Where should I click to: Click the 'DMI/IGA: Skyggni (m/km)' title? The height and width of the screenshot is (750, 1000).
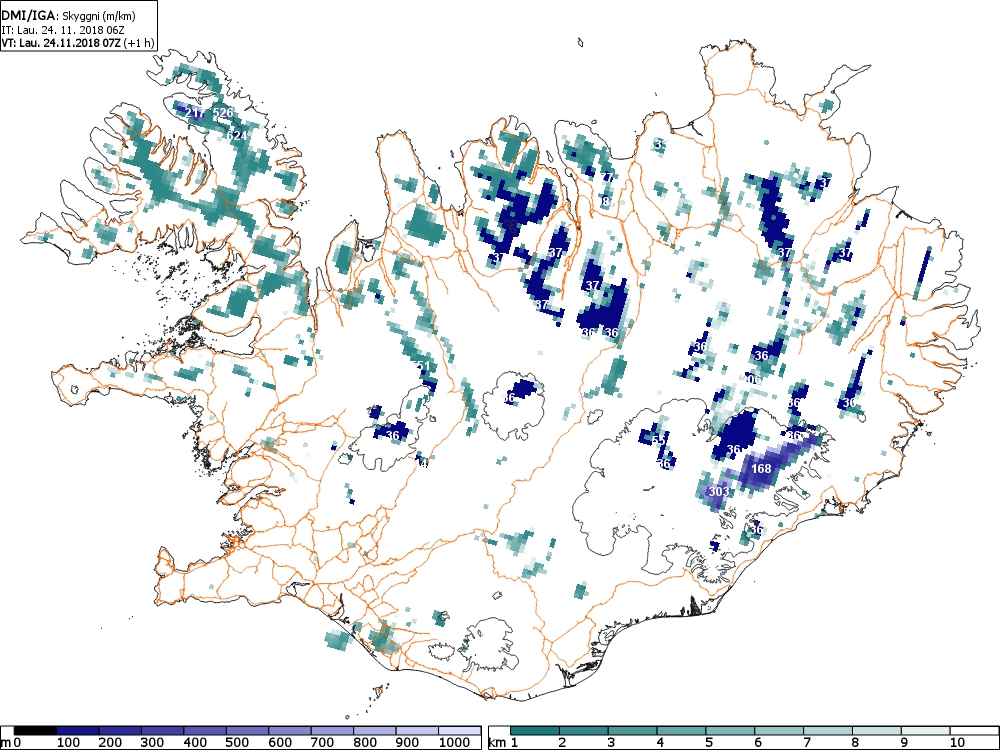point(68,17)
